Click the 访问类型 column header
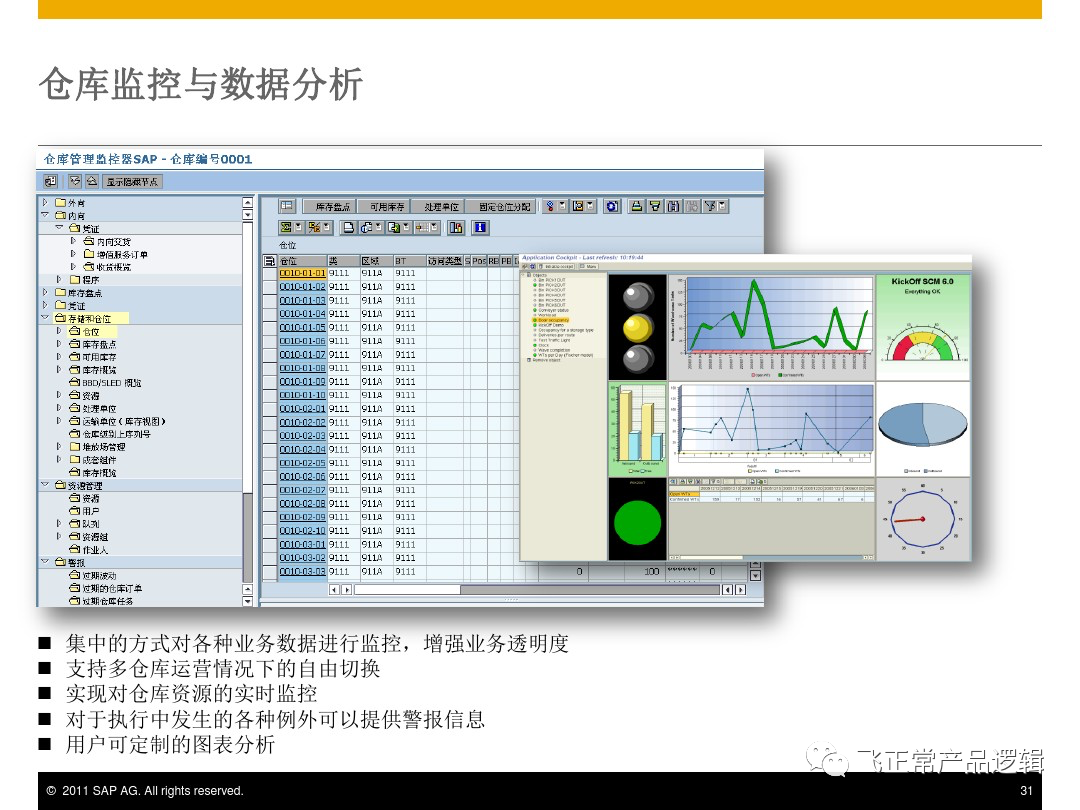This screenshot has width=1080, height=810. point(444,261)
